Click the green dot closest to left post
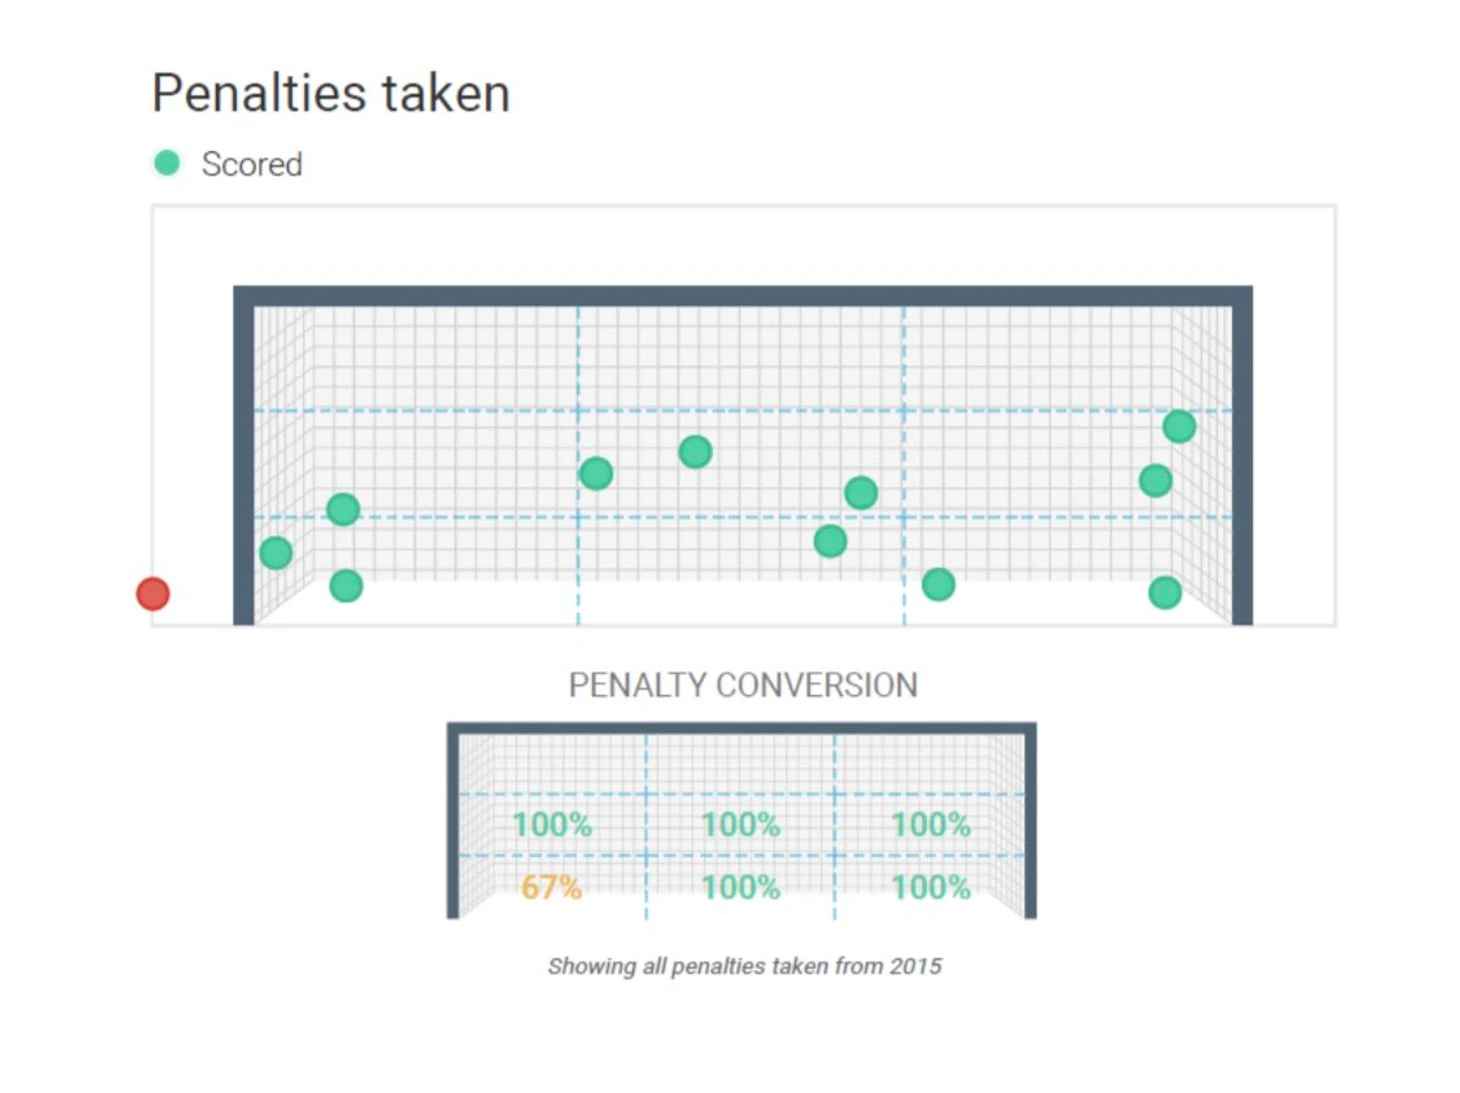This screenshot has height=1093, width=1460. click(x=276, y=553)
